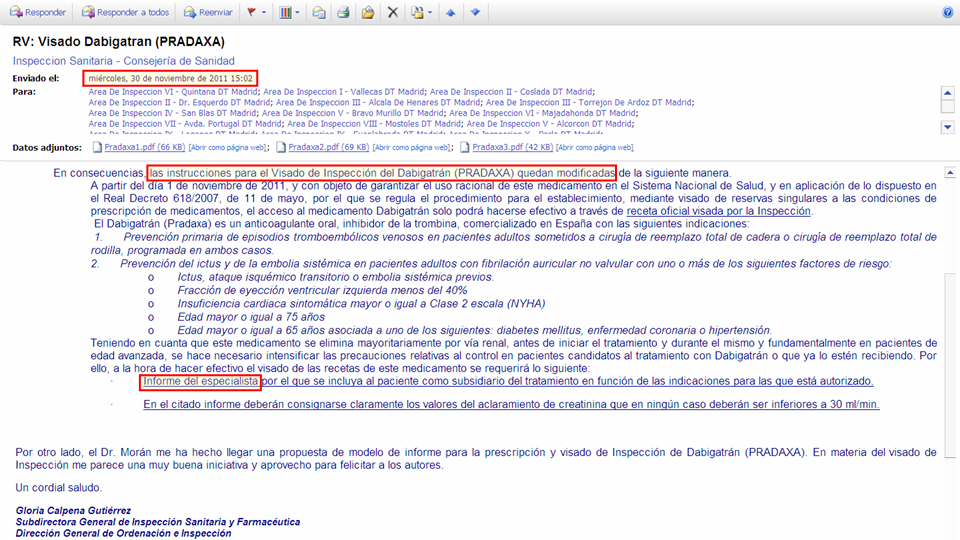
Task: Click recipient Area De Inspeccion VII - Avda. Portugal
Action: click(185, 124)
